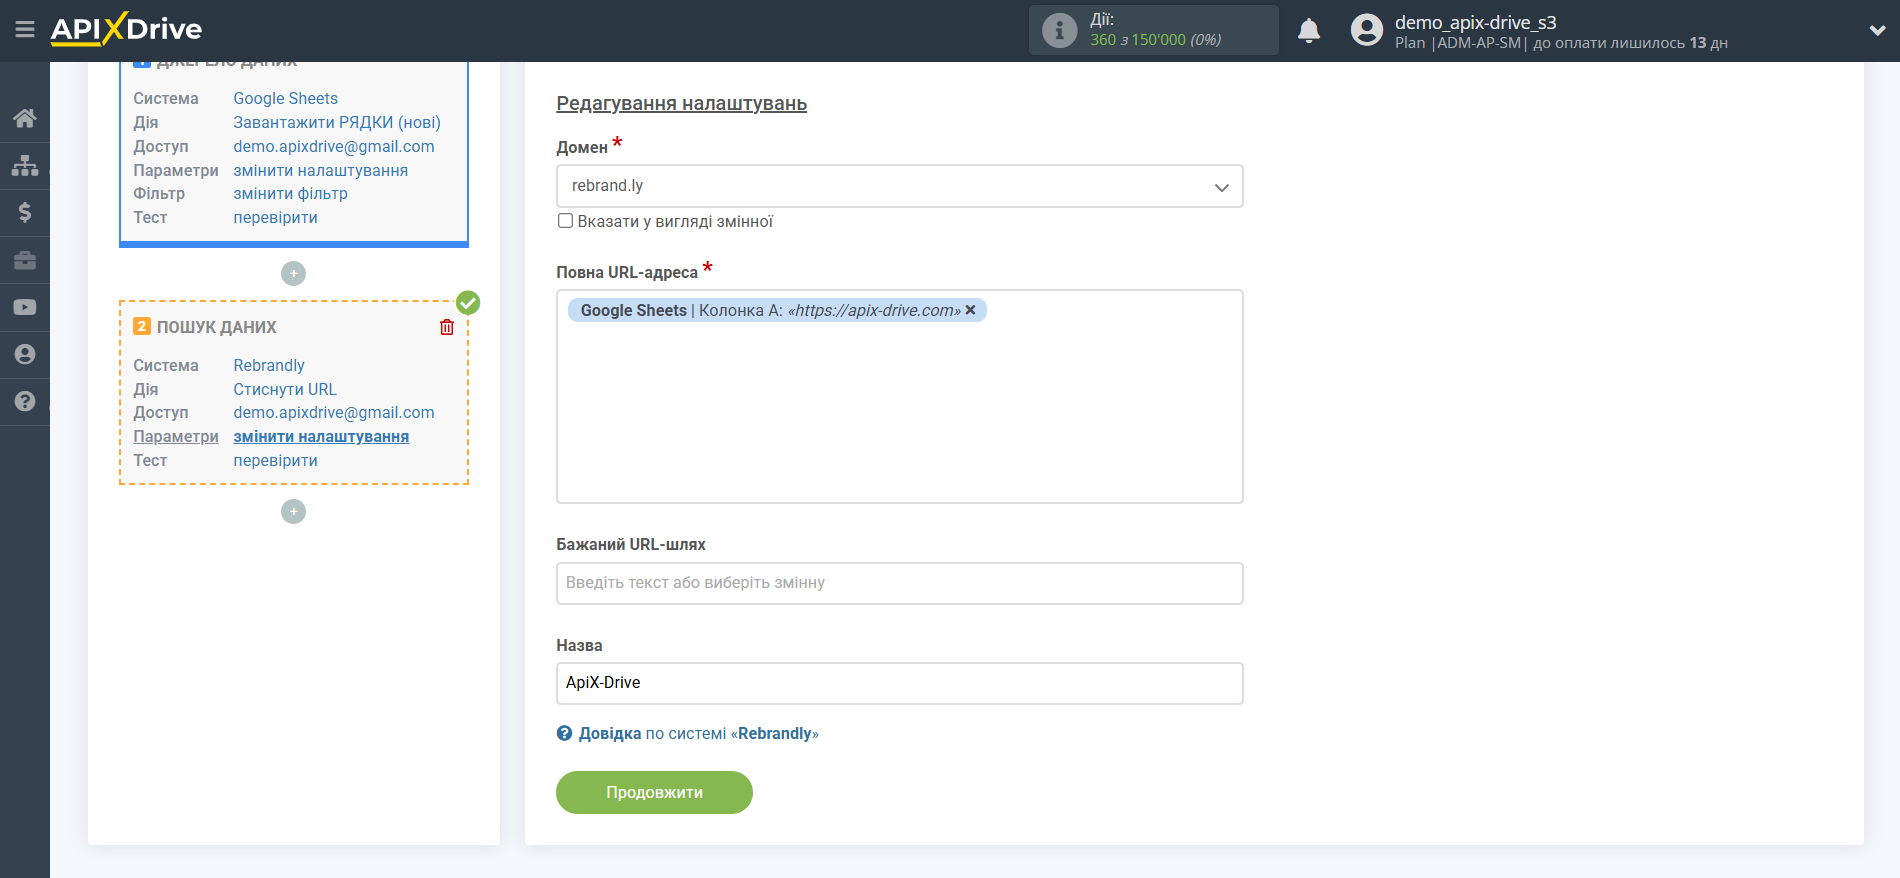Open the Домен dropdown rebrand.ly
The height and width of the screenshot is (878, 1900).
click(899, 186)
